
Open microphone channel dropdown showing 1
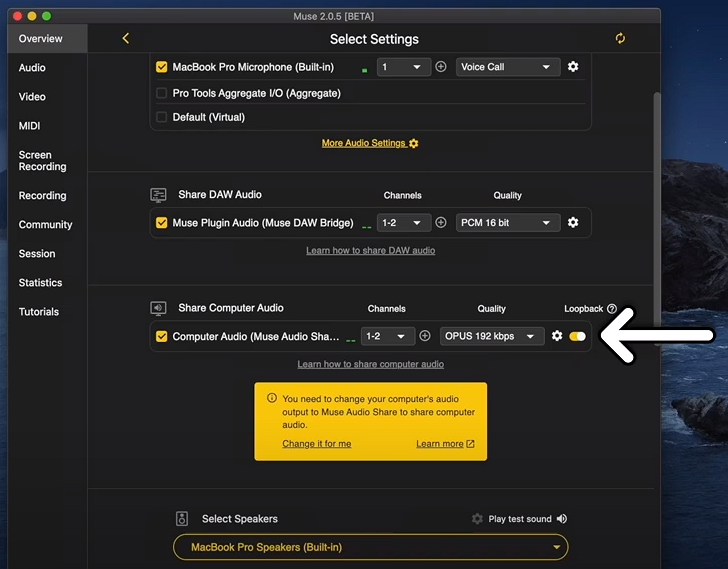403,67
